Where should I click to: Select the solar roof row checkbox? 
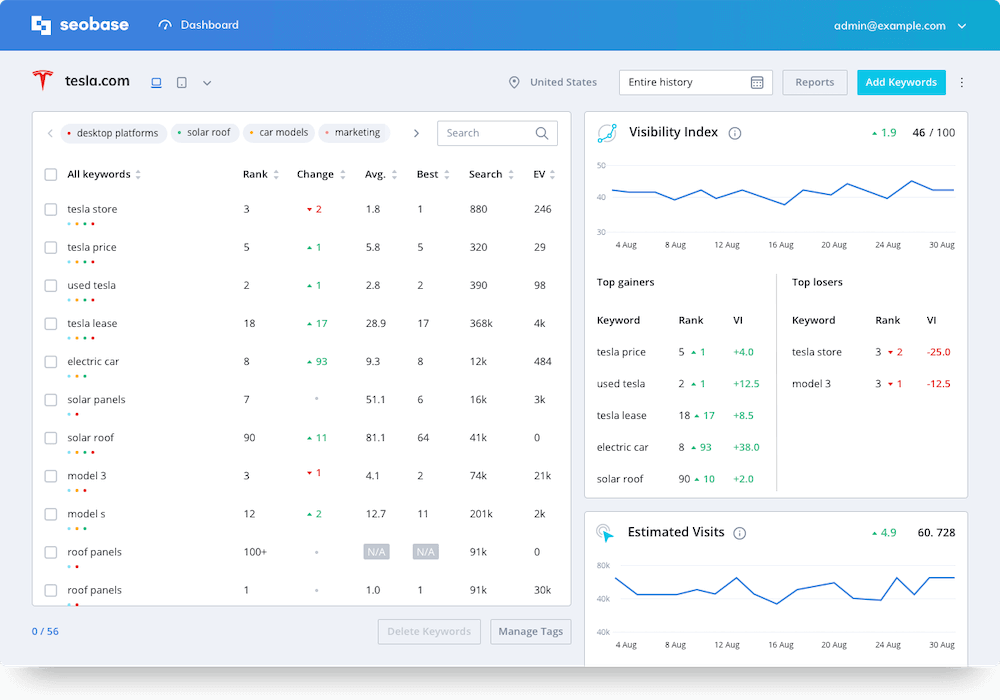[x=51, y=438]
